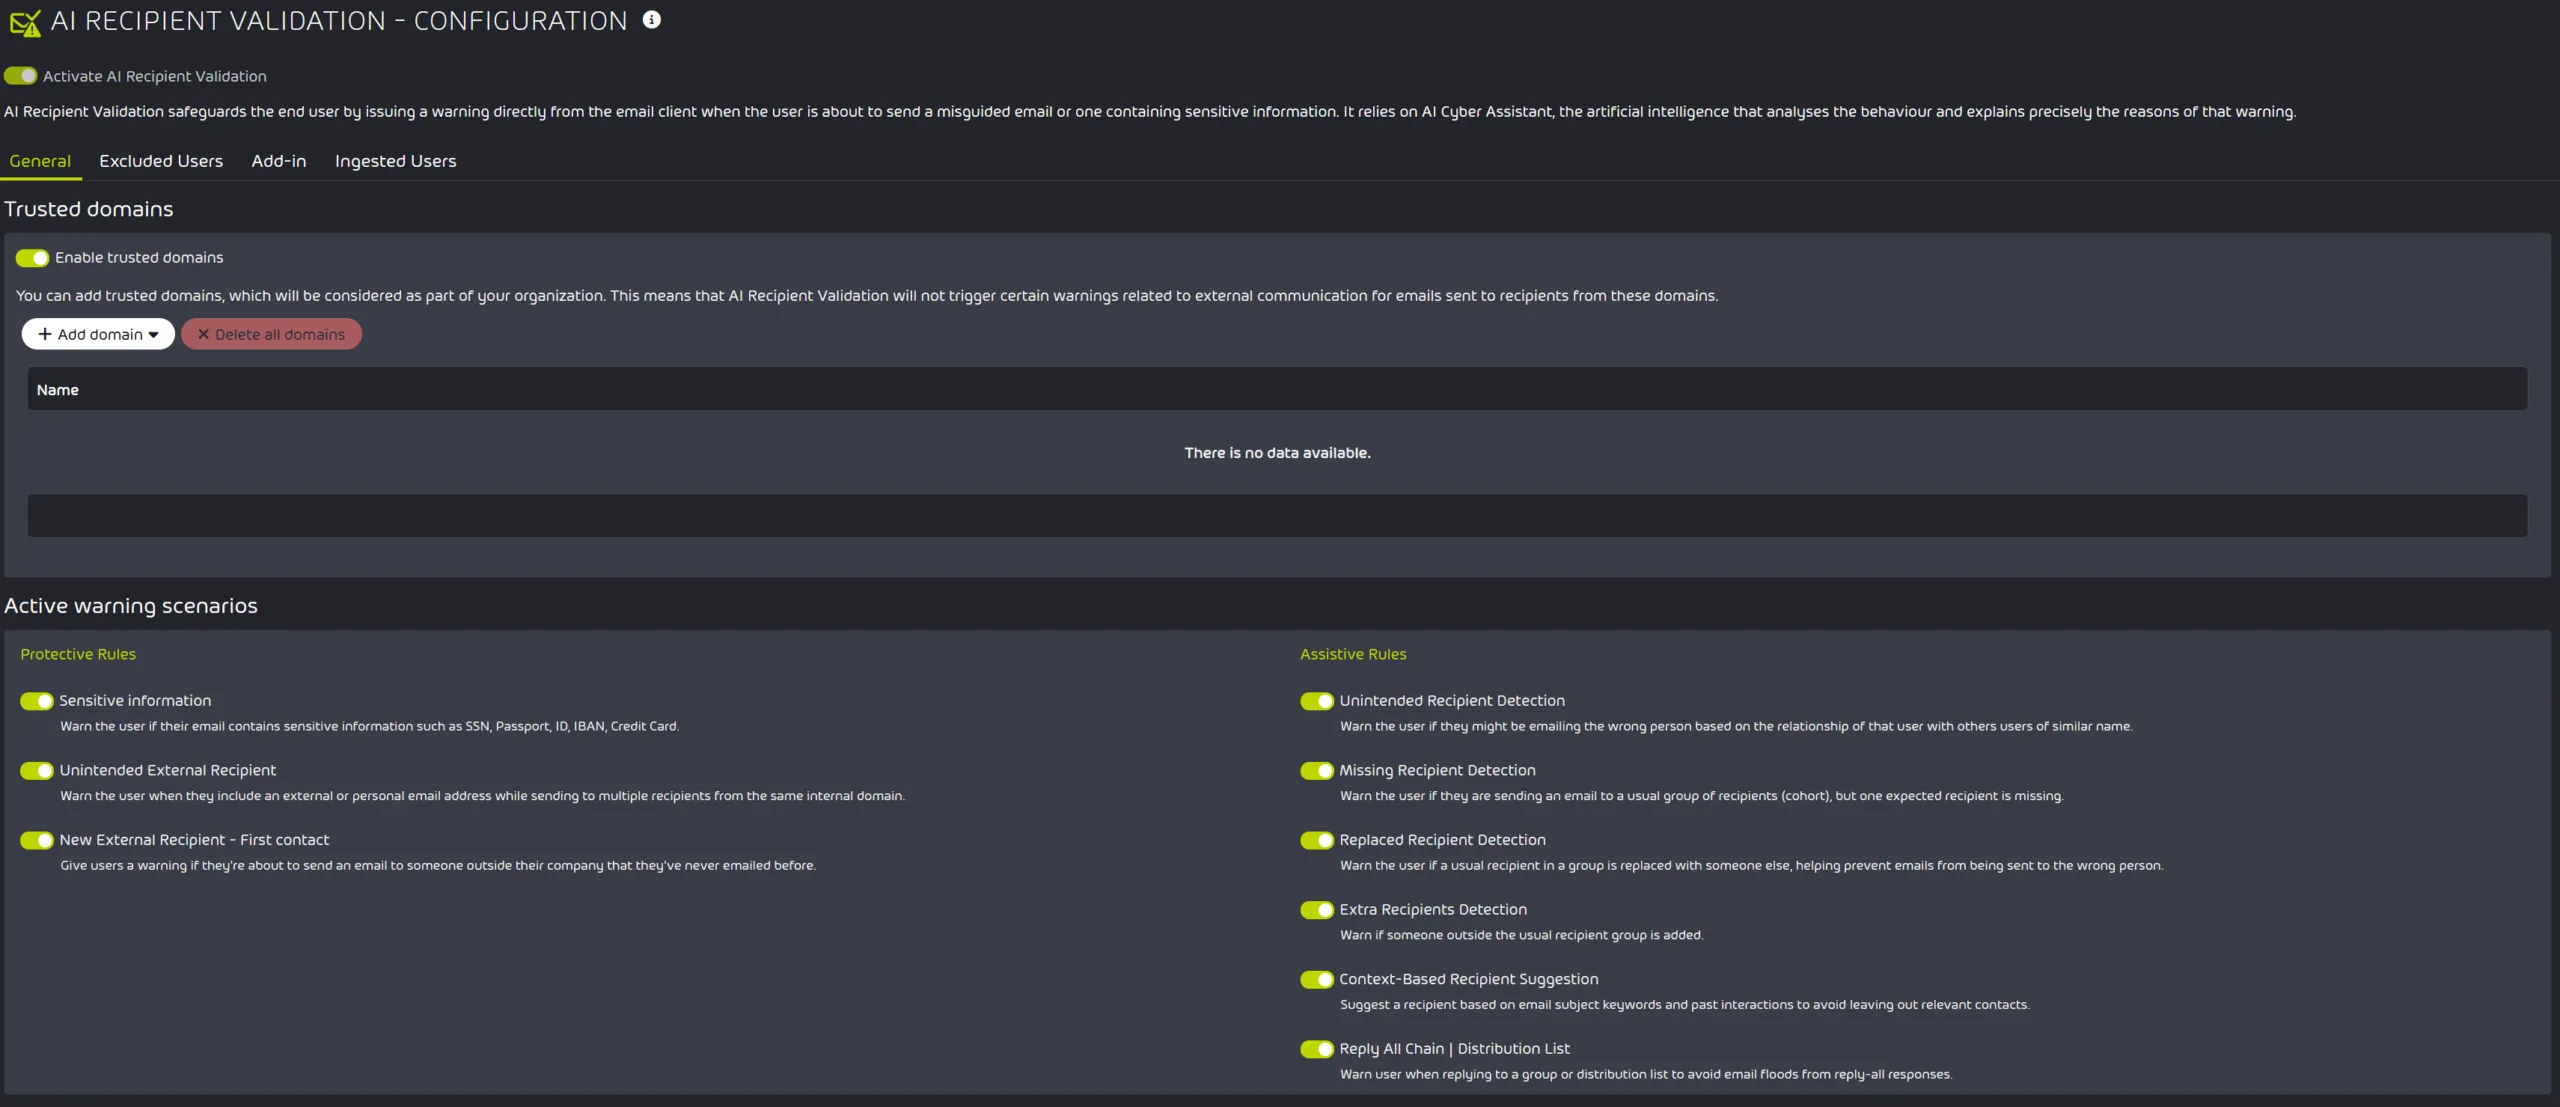Turn off Extra Recipients Detection
Viewport: 2560px width, 1107px height.
(1317, 910)
